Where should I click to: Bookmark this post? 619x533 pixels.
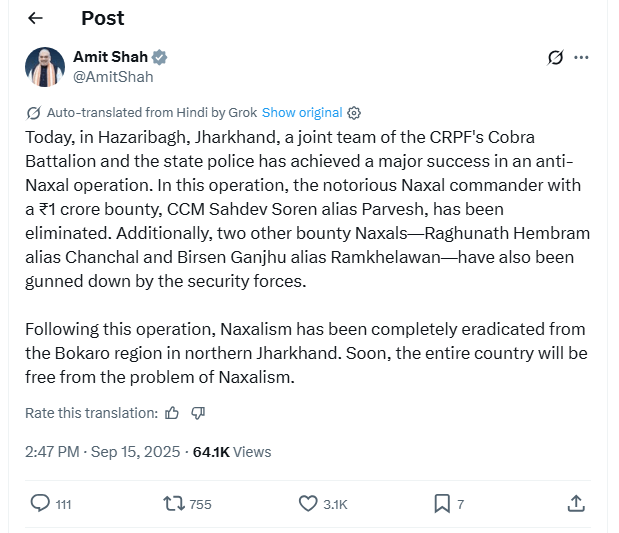(x=441, y=504)
